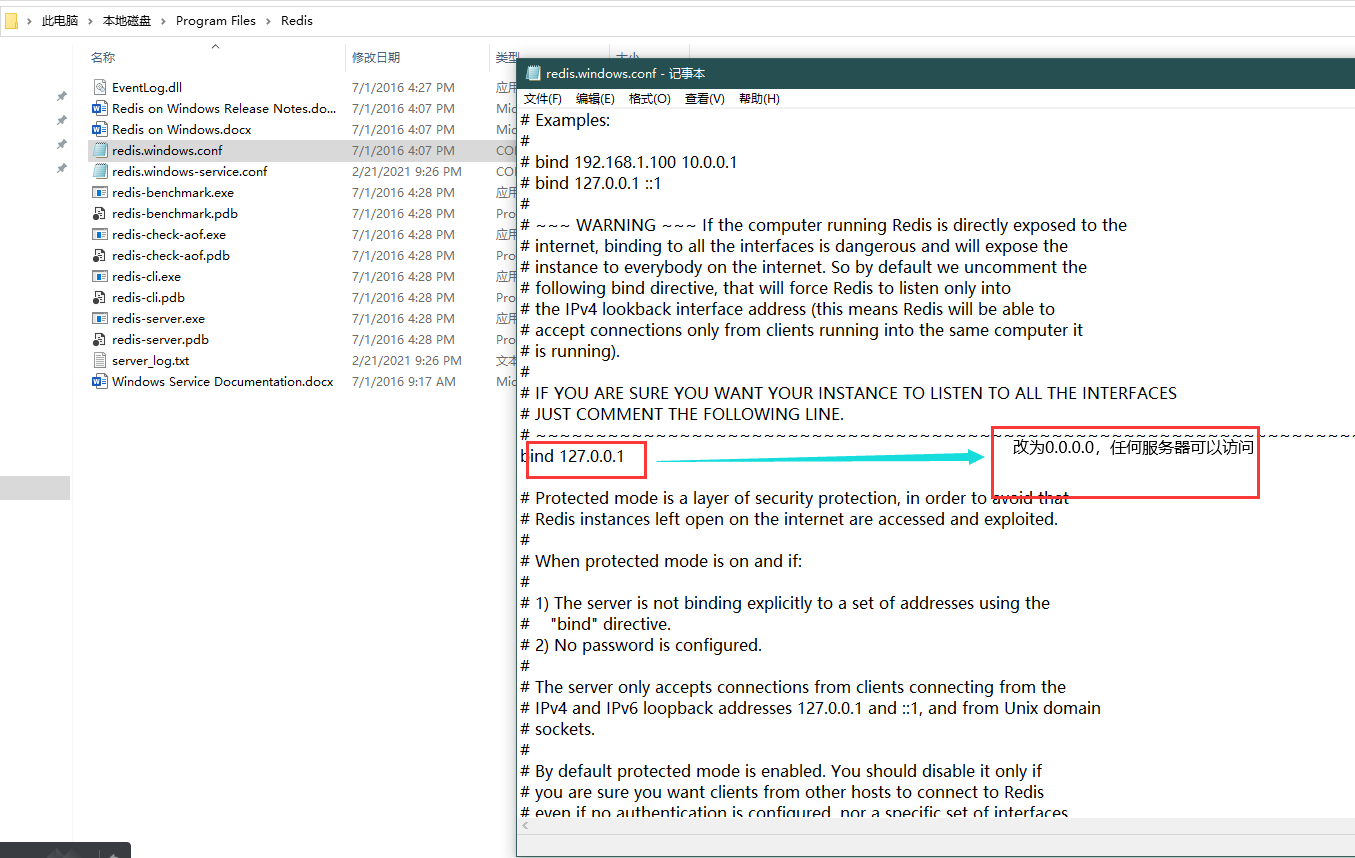Open the 查看(V) menu in Notepad
This screenshot has height=858, width=1355.
pyautogui.click(x=704, y=98)
